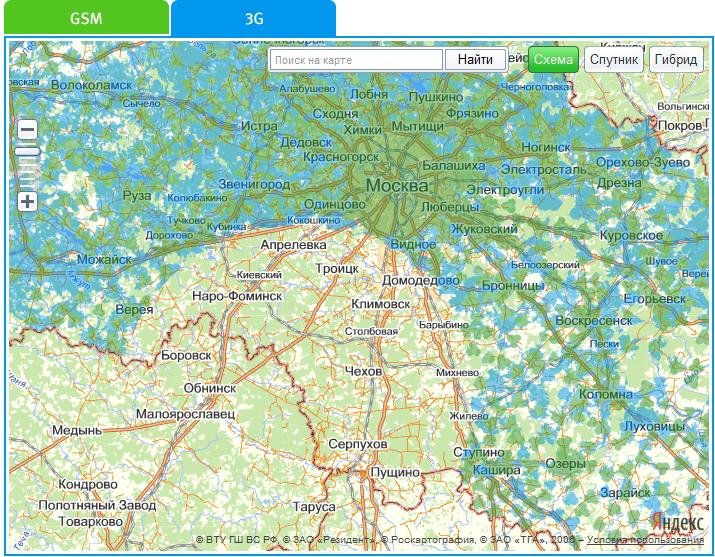Switch map to Спутник satellite view

(x=613, y=60)
